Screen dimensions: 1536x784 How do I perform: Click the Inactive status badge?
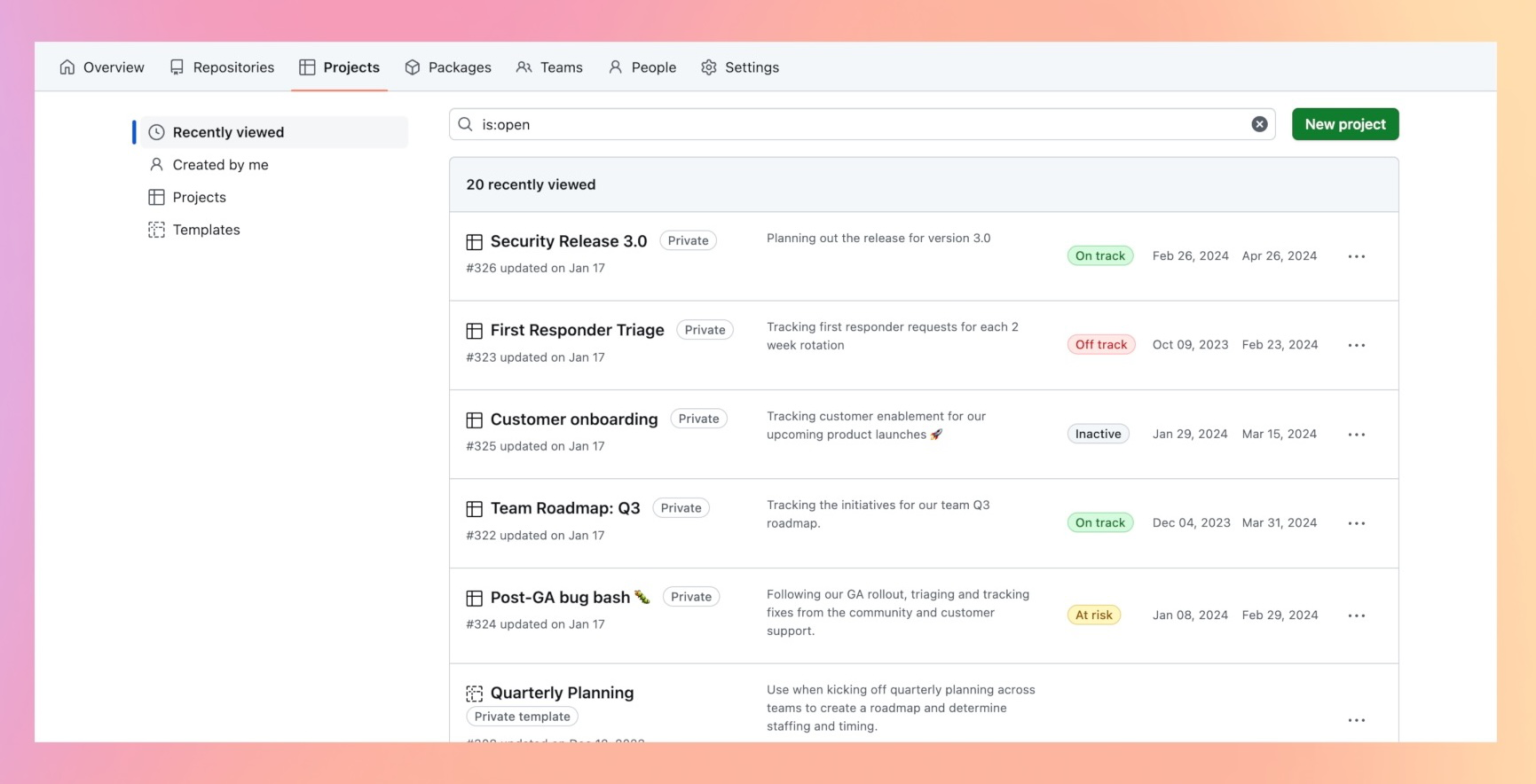tap(1098, 434)
